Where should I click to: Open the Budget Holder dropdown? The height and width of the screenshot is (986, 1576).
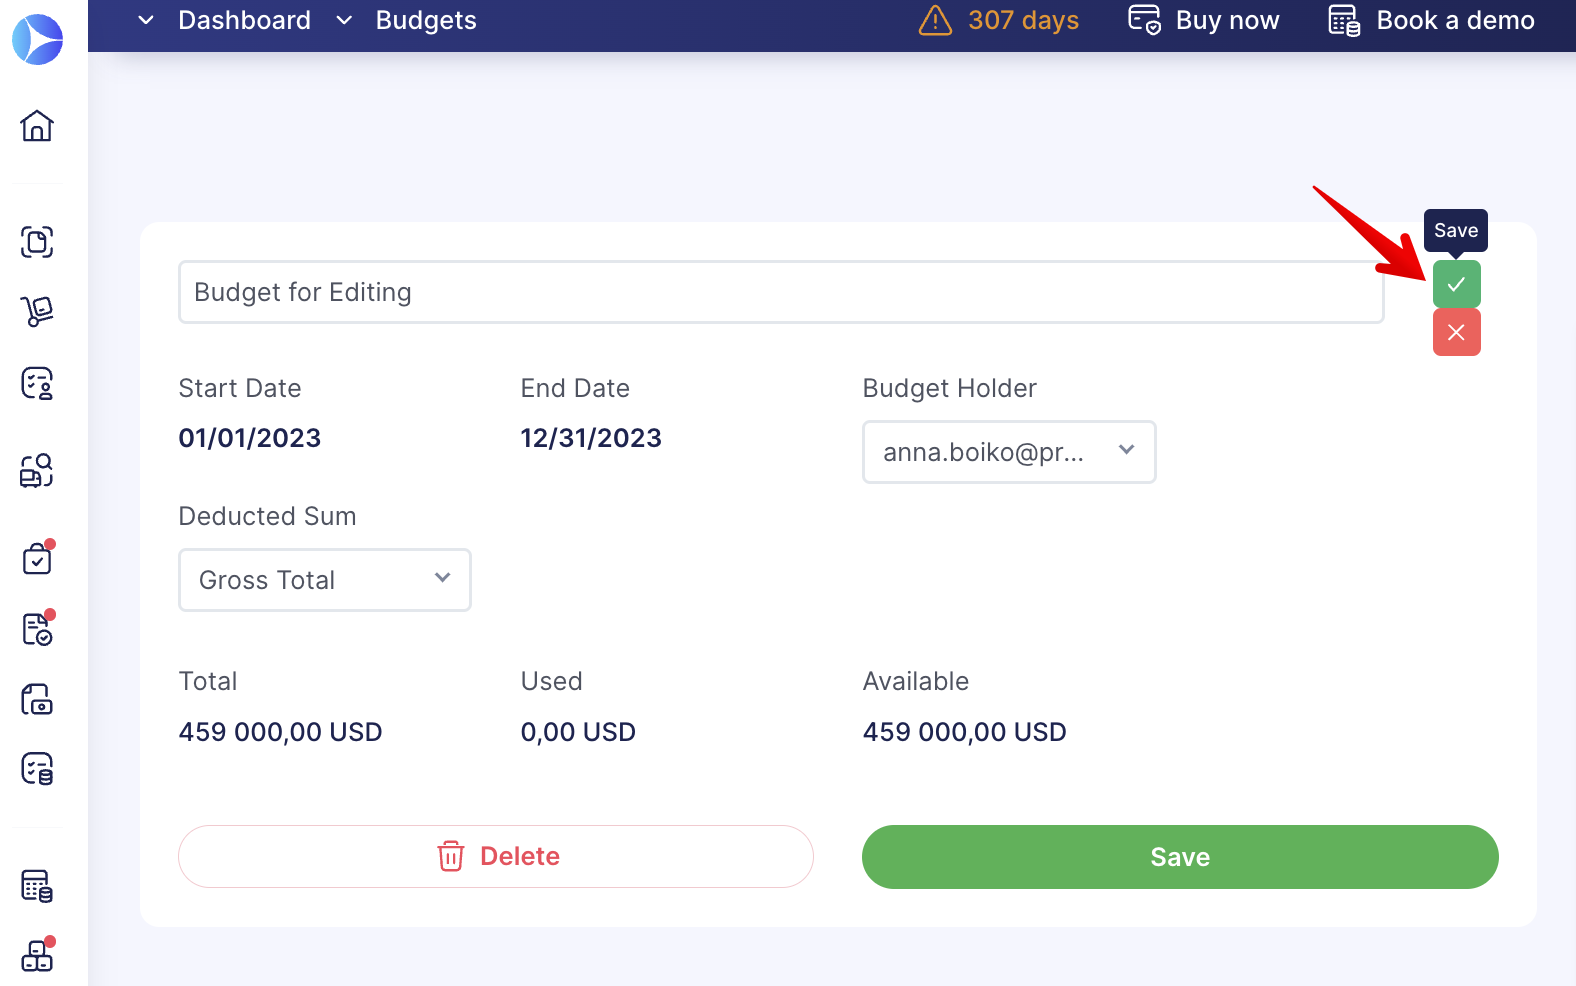tap(1009, 452)
